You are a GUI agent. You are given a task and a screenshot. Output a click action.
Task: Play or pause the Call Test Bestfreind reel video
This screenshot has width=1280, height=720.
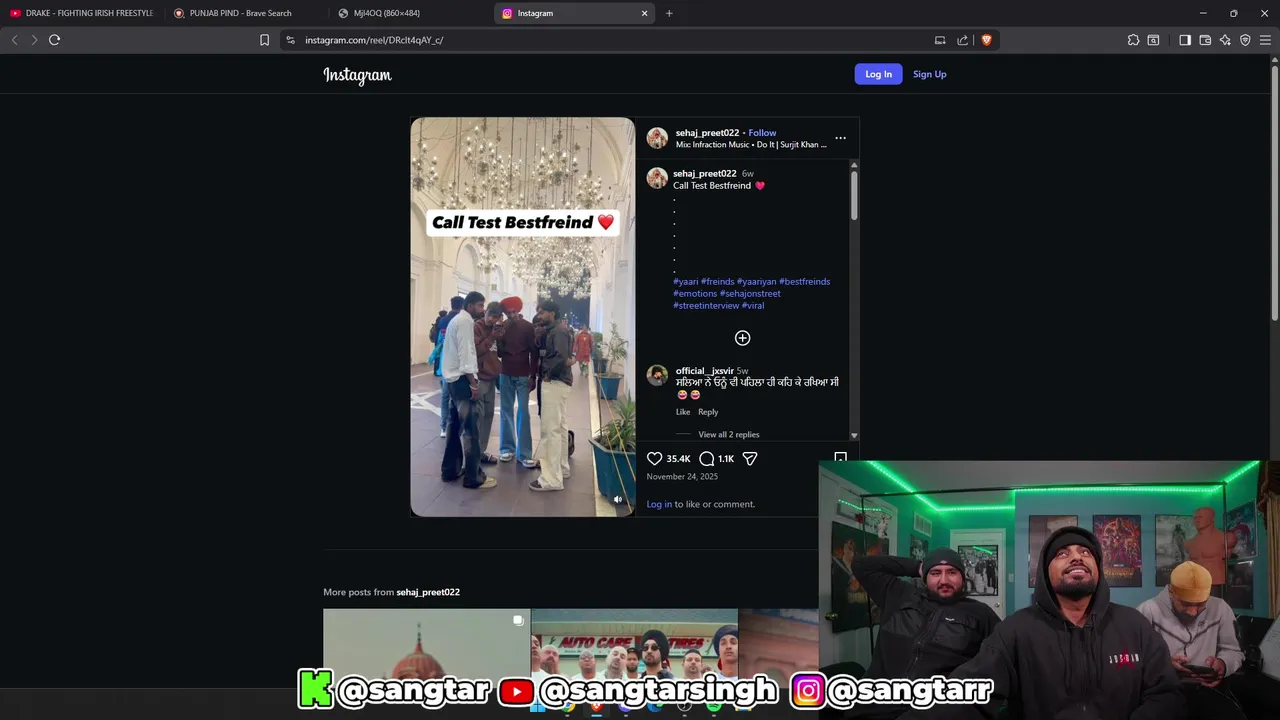point(522,317)
